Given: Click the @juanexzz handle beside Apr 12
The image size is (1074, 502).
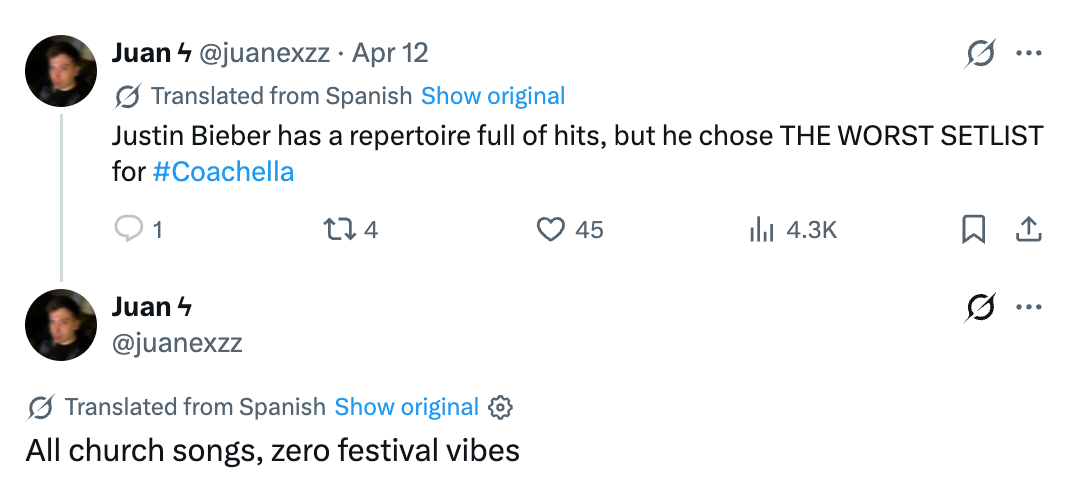Looking at the screenshot, I should [x=265, y=53].
